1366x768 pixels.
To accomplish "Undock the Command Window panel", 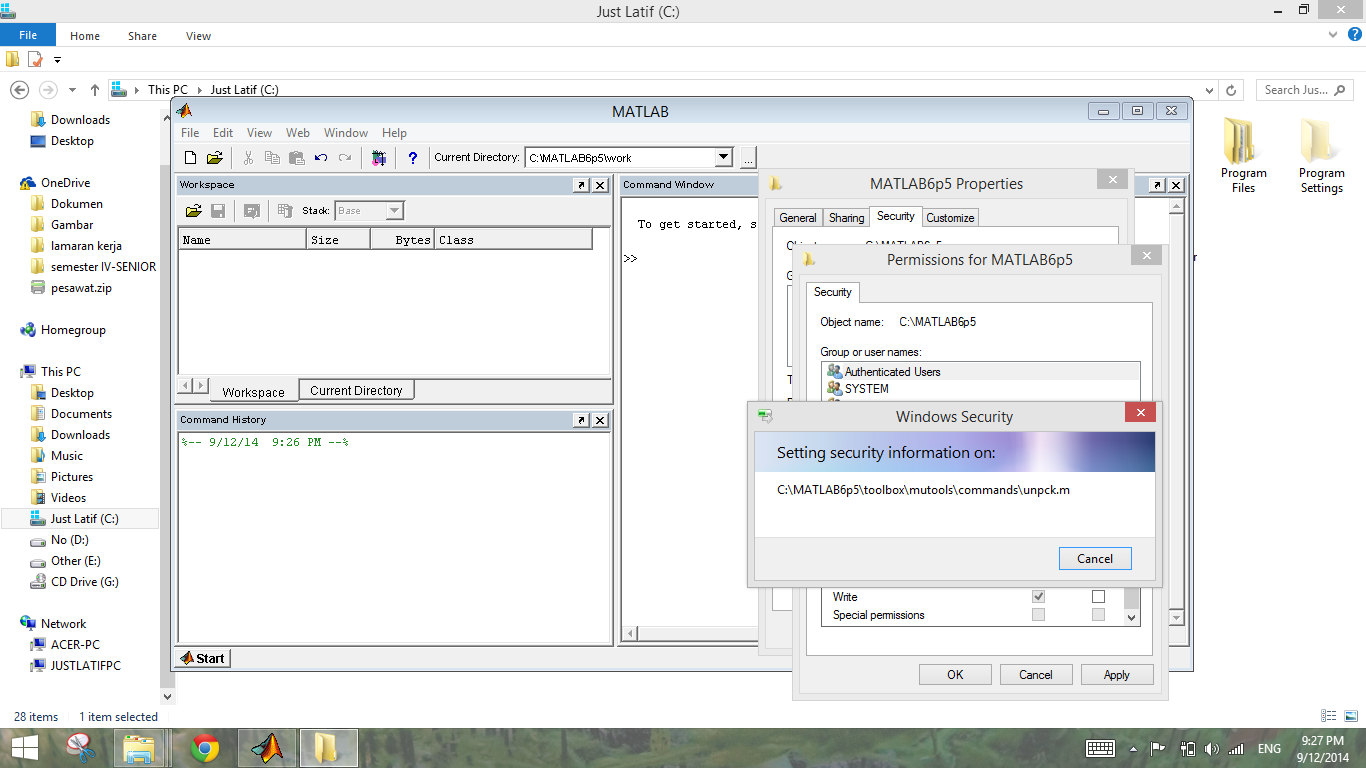I will pyautogui.click(x=1157, y=185).
